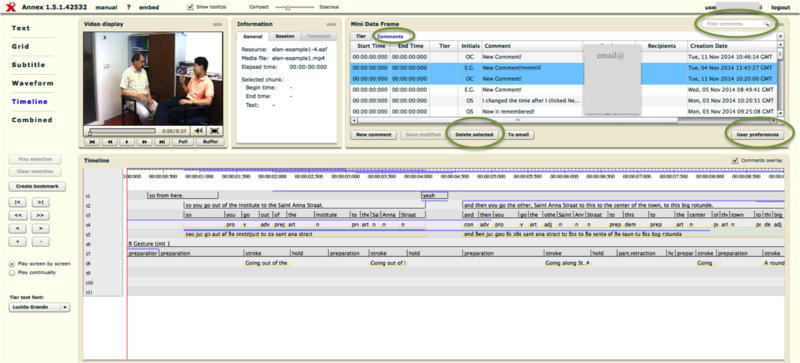Open the manual link

(106, 8)
